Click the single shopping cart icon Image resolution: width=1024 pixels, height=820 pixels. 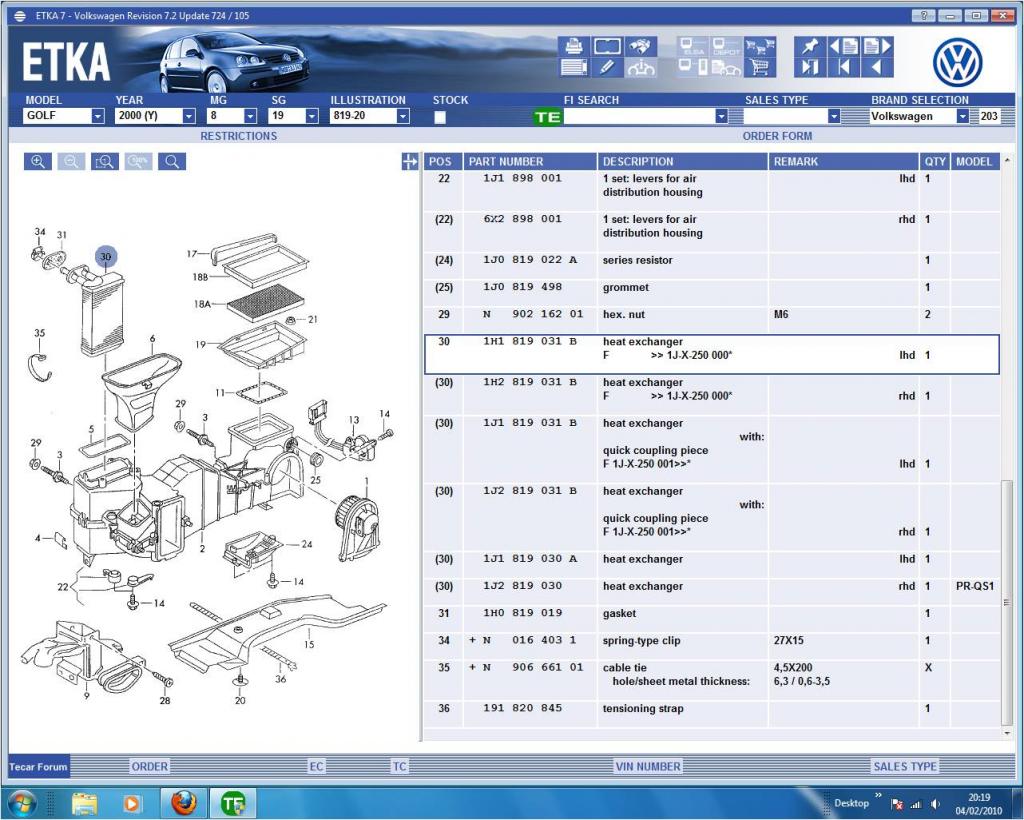(x=760, y=67)
